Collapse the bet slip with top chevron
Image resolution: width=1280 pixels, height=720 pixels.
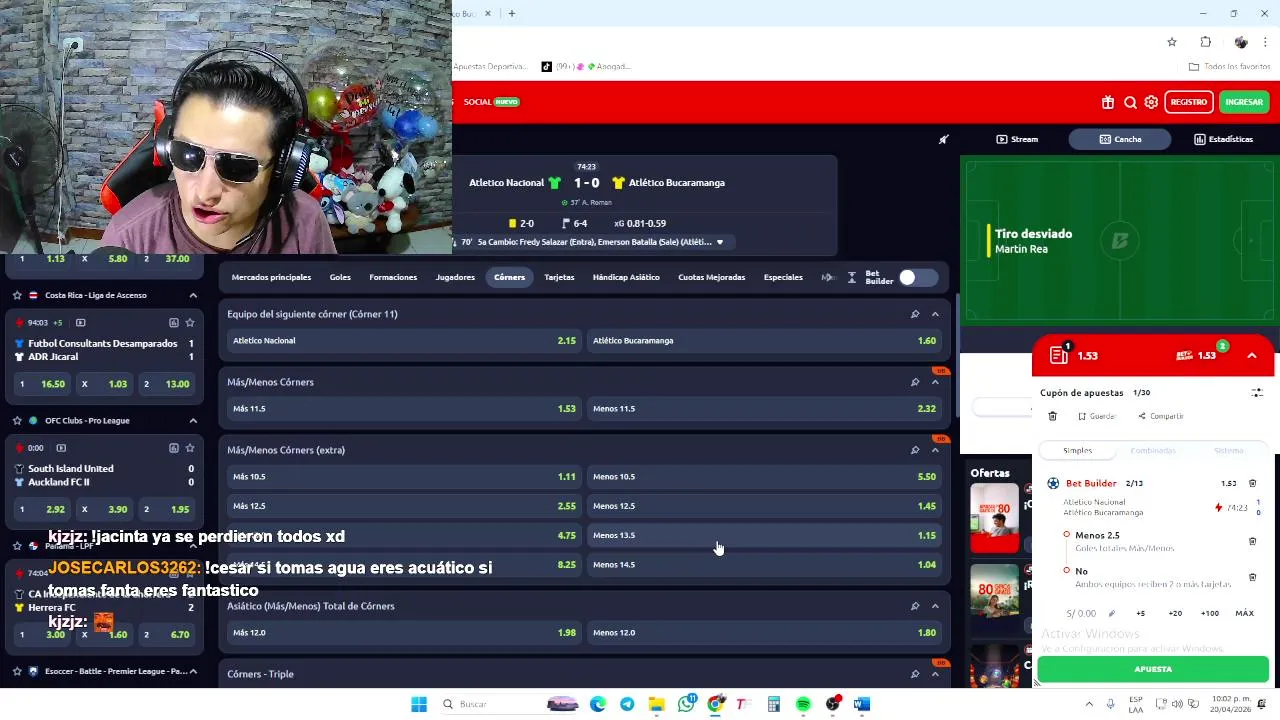point(1252,355)
